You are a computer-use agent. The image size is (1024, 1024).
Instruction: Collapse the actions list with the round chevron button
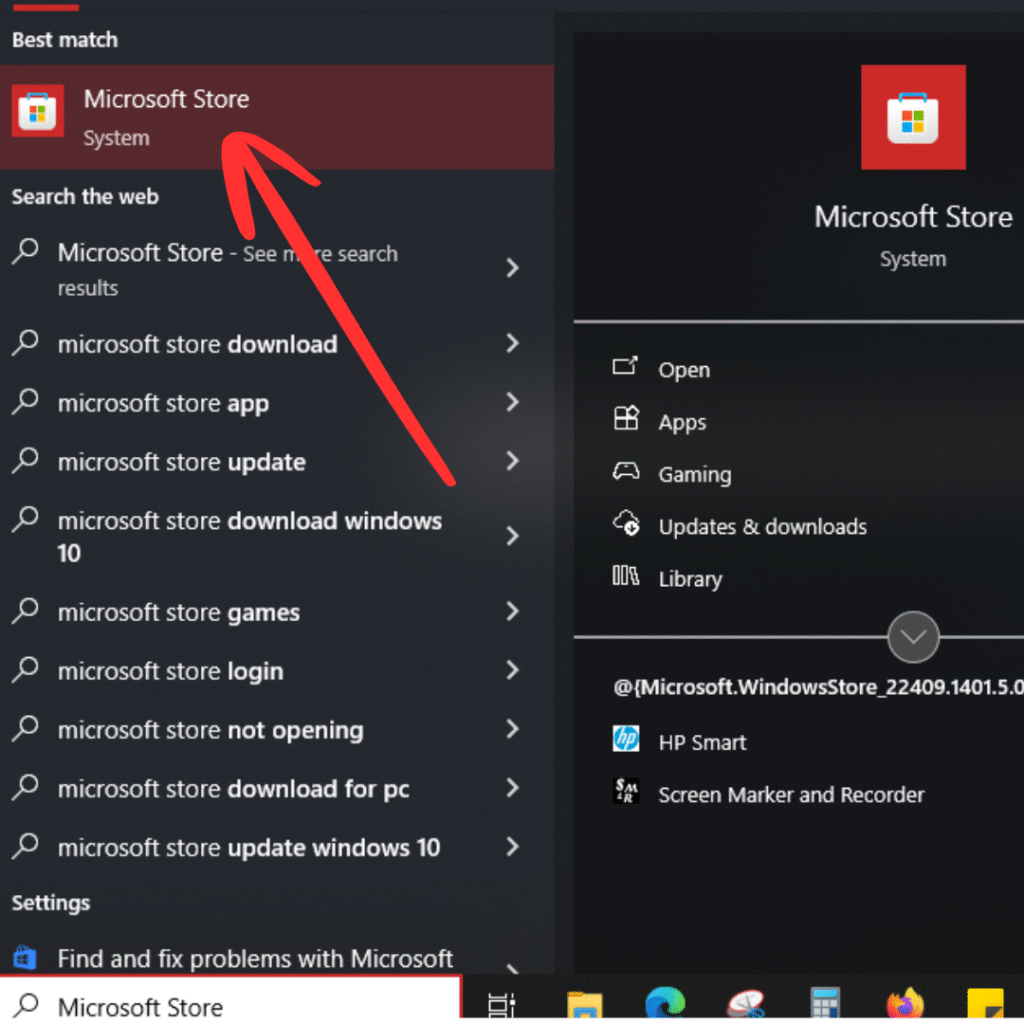pyautogui.click(x=913, y=637)
